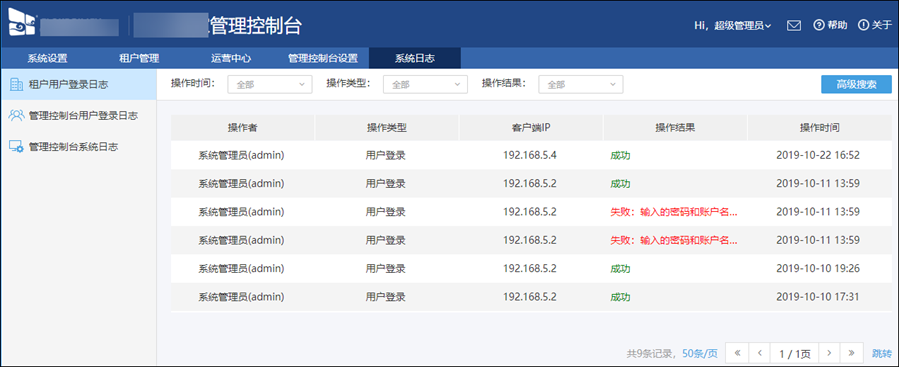Click the 跳转 link
The width and height of the screenshot is (900, 367).
tap(882, 353)
